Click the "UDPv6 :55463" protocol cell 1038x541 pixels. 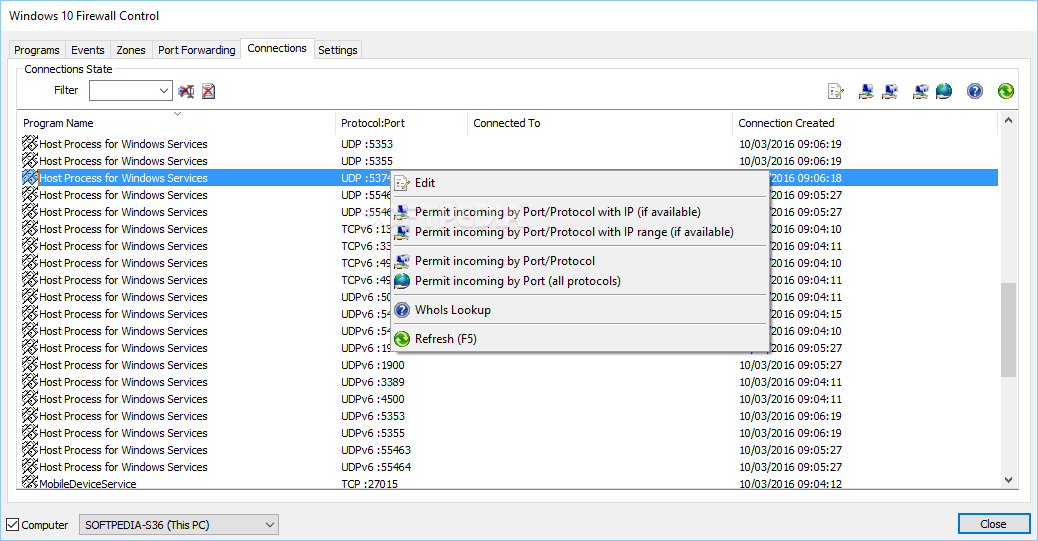click(x=376, y=450)
